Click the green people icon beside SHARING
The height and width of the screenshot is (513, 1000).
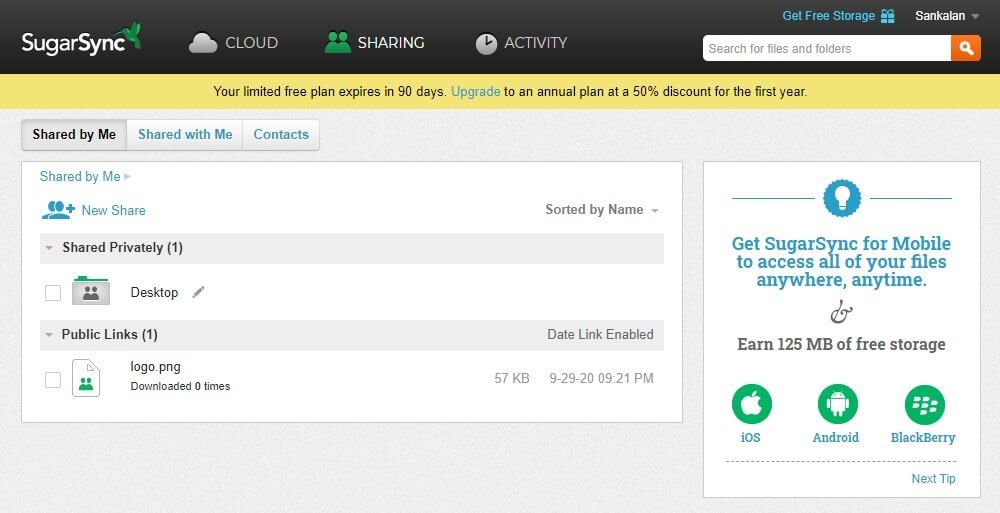coord(337,42)
